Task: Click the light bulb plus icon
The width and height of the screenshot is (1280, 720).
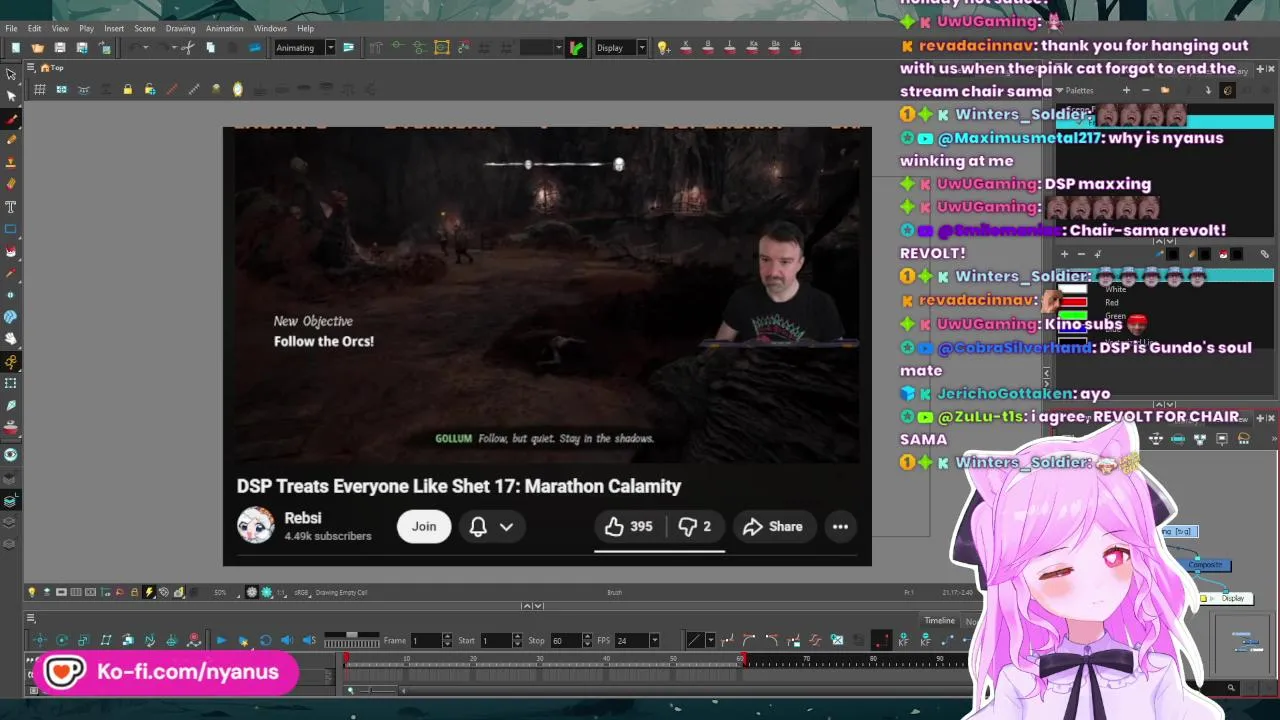Action: [x=662, y=47]
